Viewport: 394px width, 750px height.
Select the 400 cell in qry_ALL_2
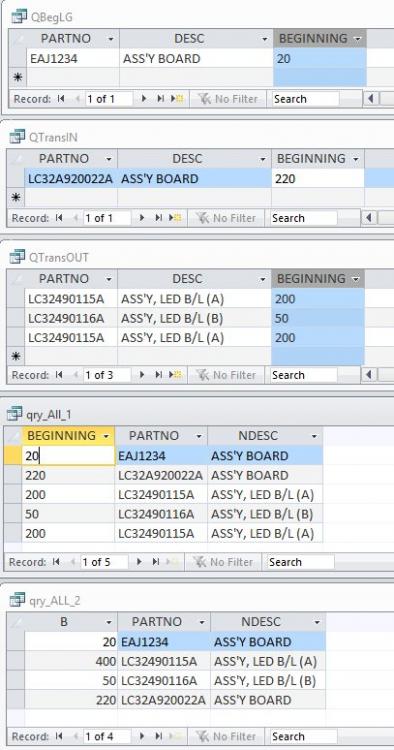pyautogui.click(x=71, y=662)
